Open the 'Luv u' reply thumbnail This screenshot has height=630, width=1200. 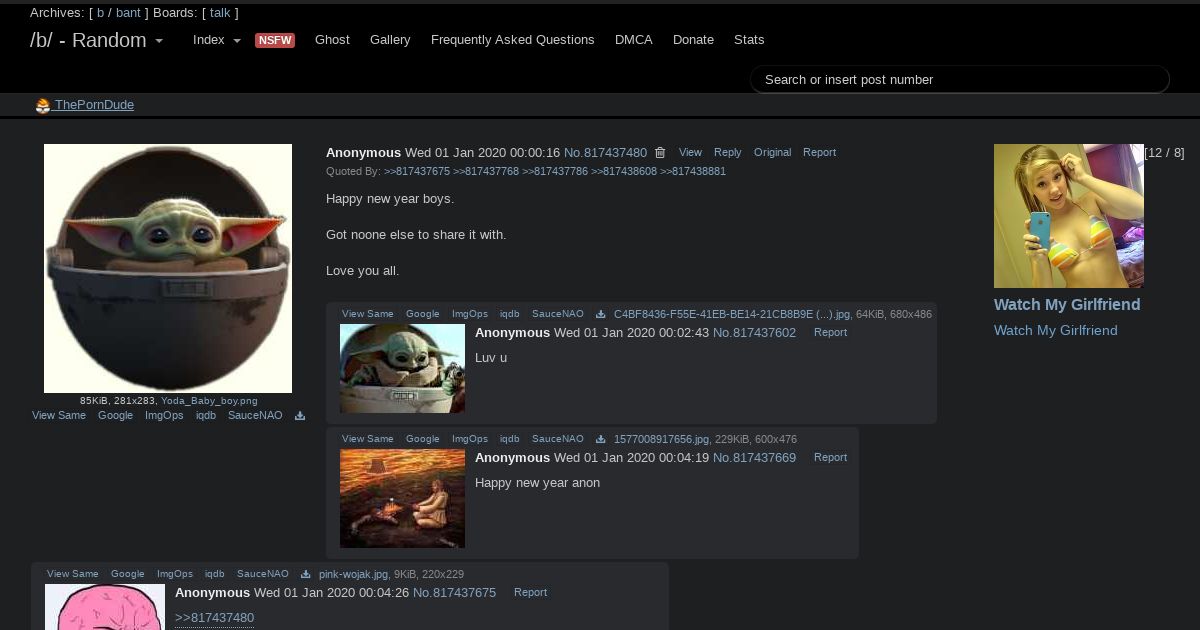pos(402,368)
